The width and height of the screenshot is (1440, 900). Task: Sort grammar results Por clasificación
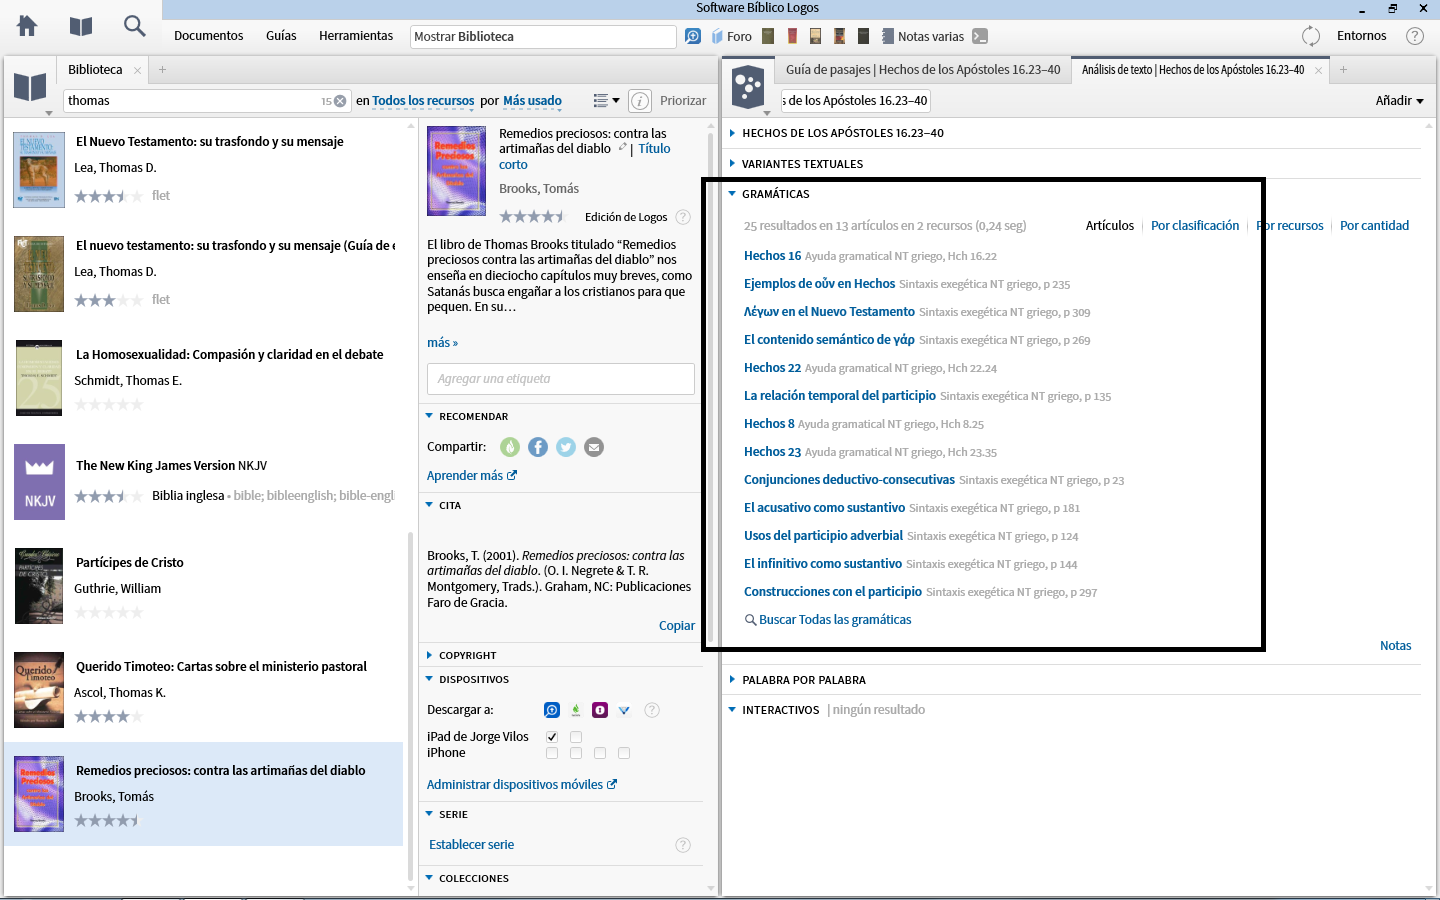1195,226
